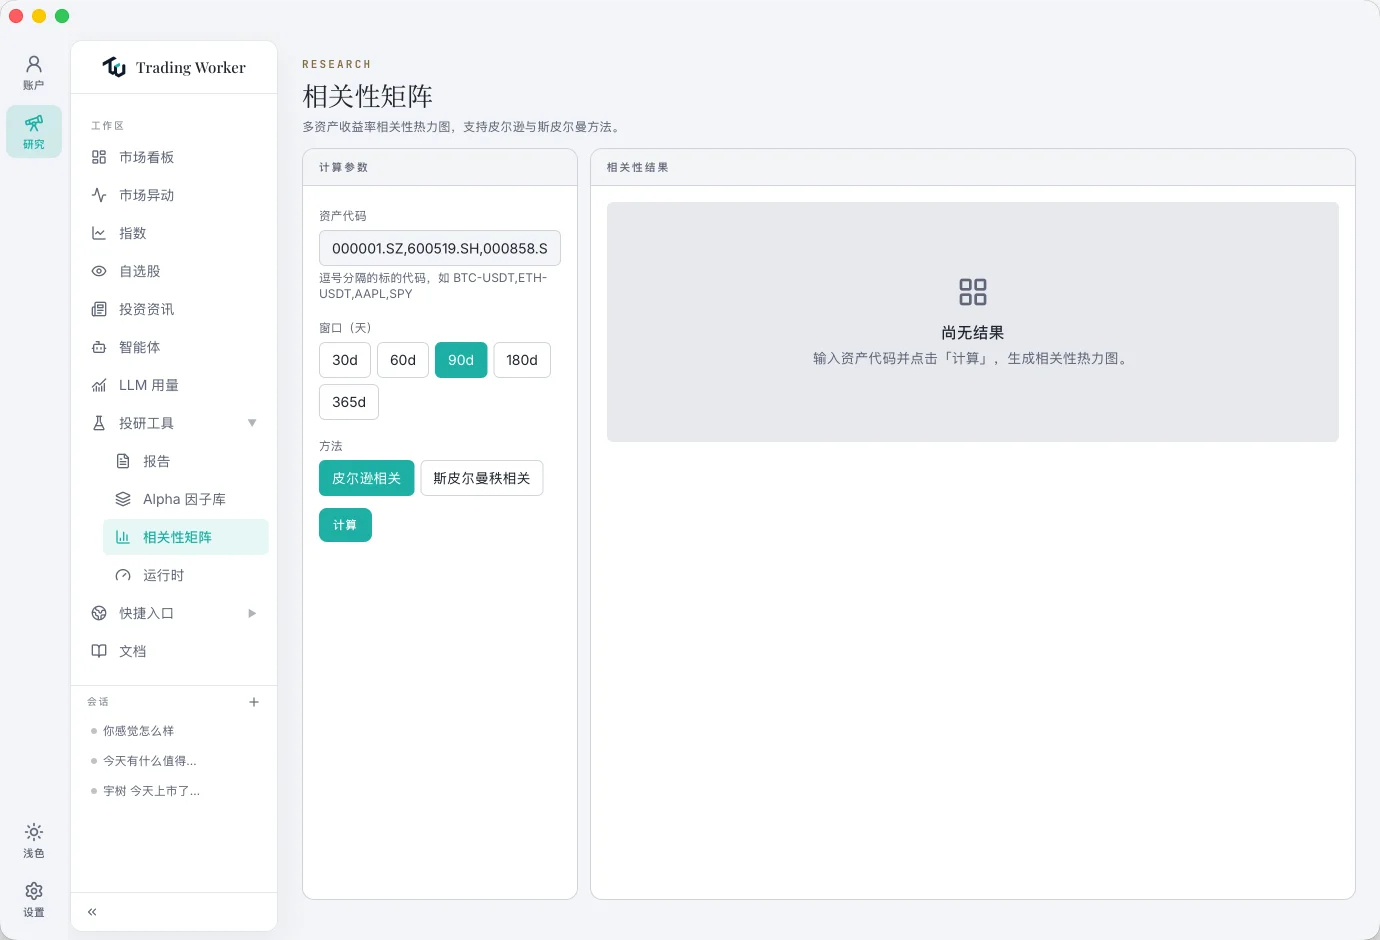Click the LLM 用量 label text
This screenshot has height=940, width=1380.
tap(149, 385)
